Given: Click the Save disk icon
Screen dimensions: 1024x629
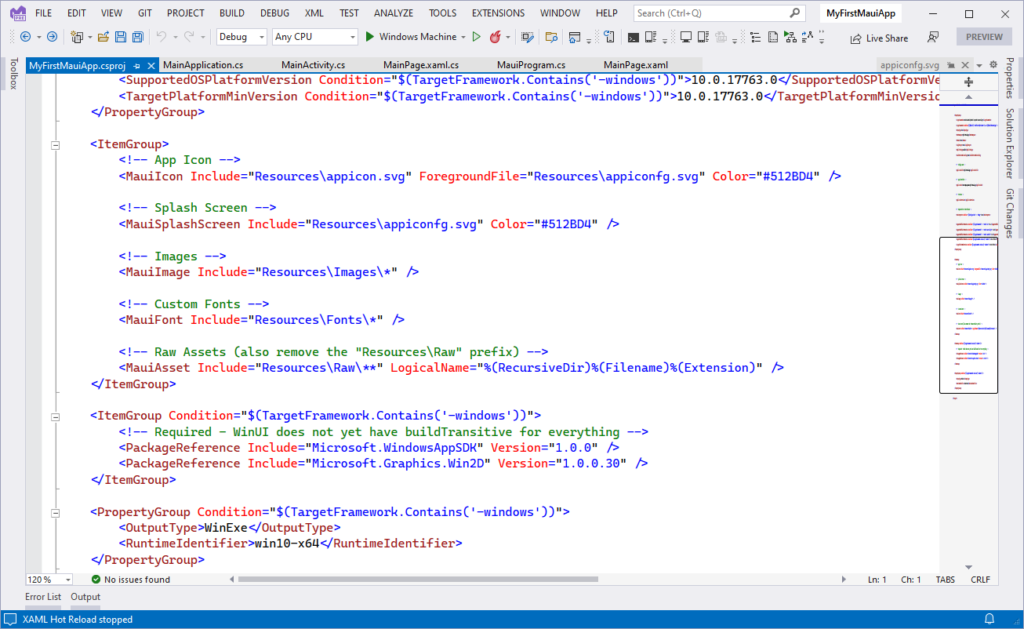Looking at the screenshot, I should (120, 37).
